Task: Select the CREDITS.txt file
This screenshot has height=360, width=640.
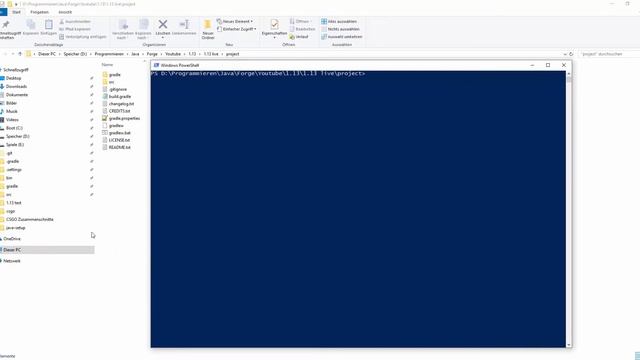Action: pos(119,111)
